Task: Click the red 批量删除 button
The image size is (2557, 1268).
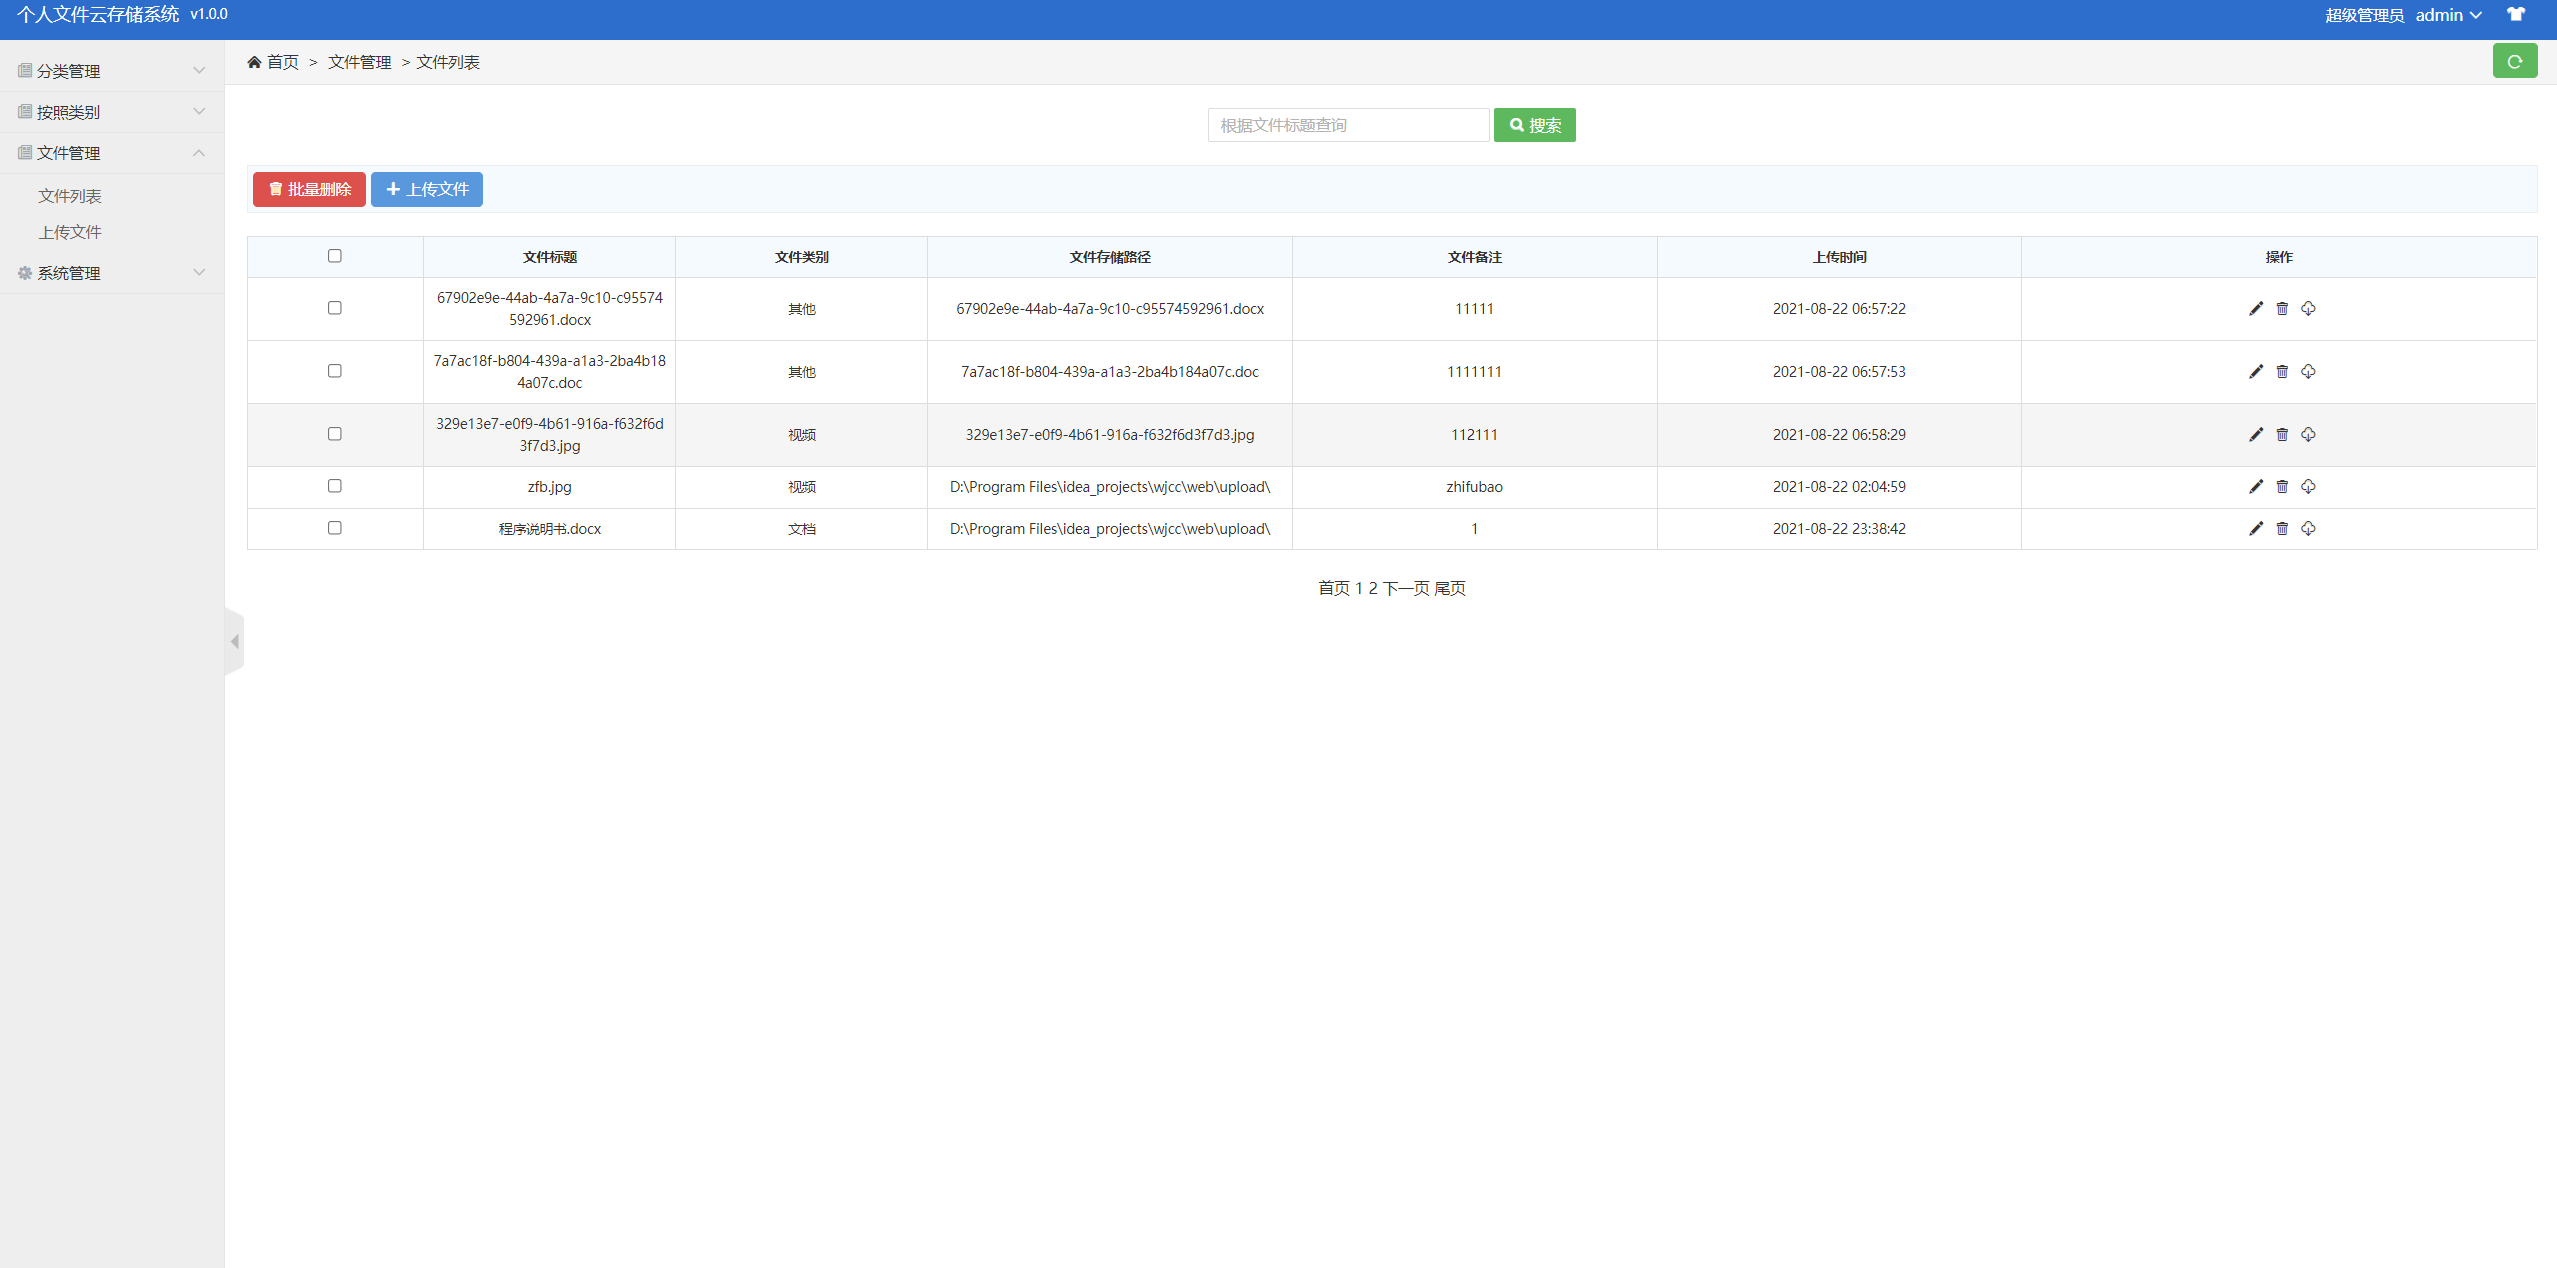Action: tap(309, 190)
